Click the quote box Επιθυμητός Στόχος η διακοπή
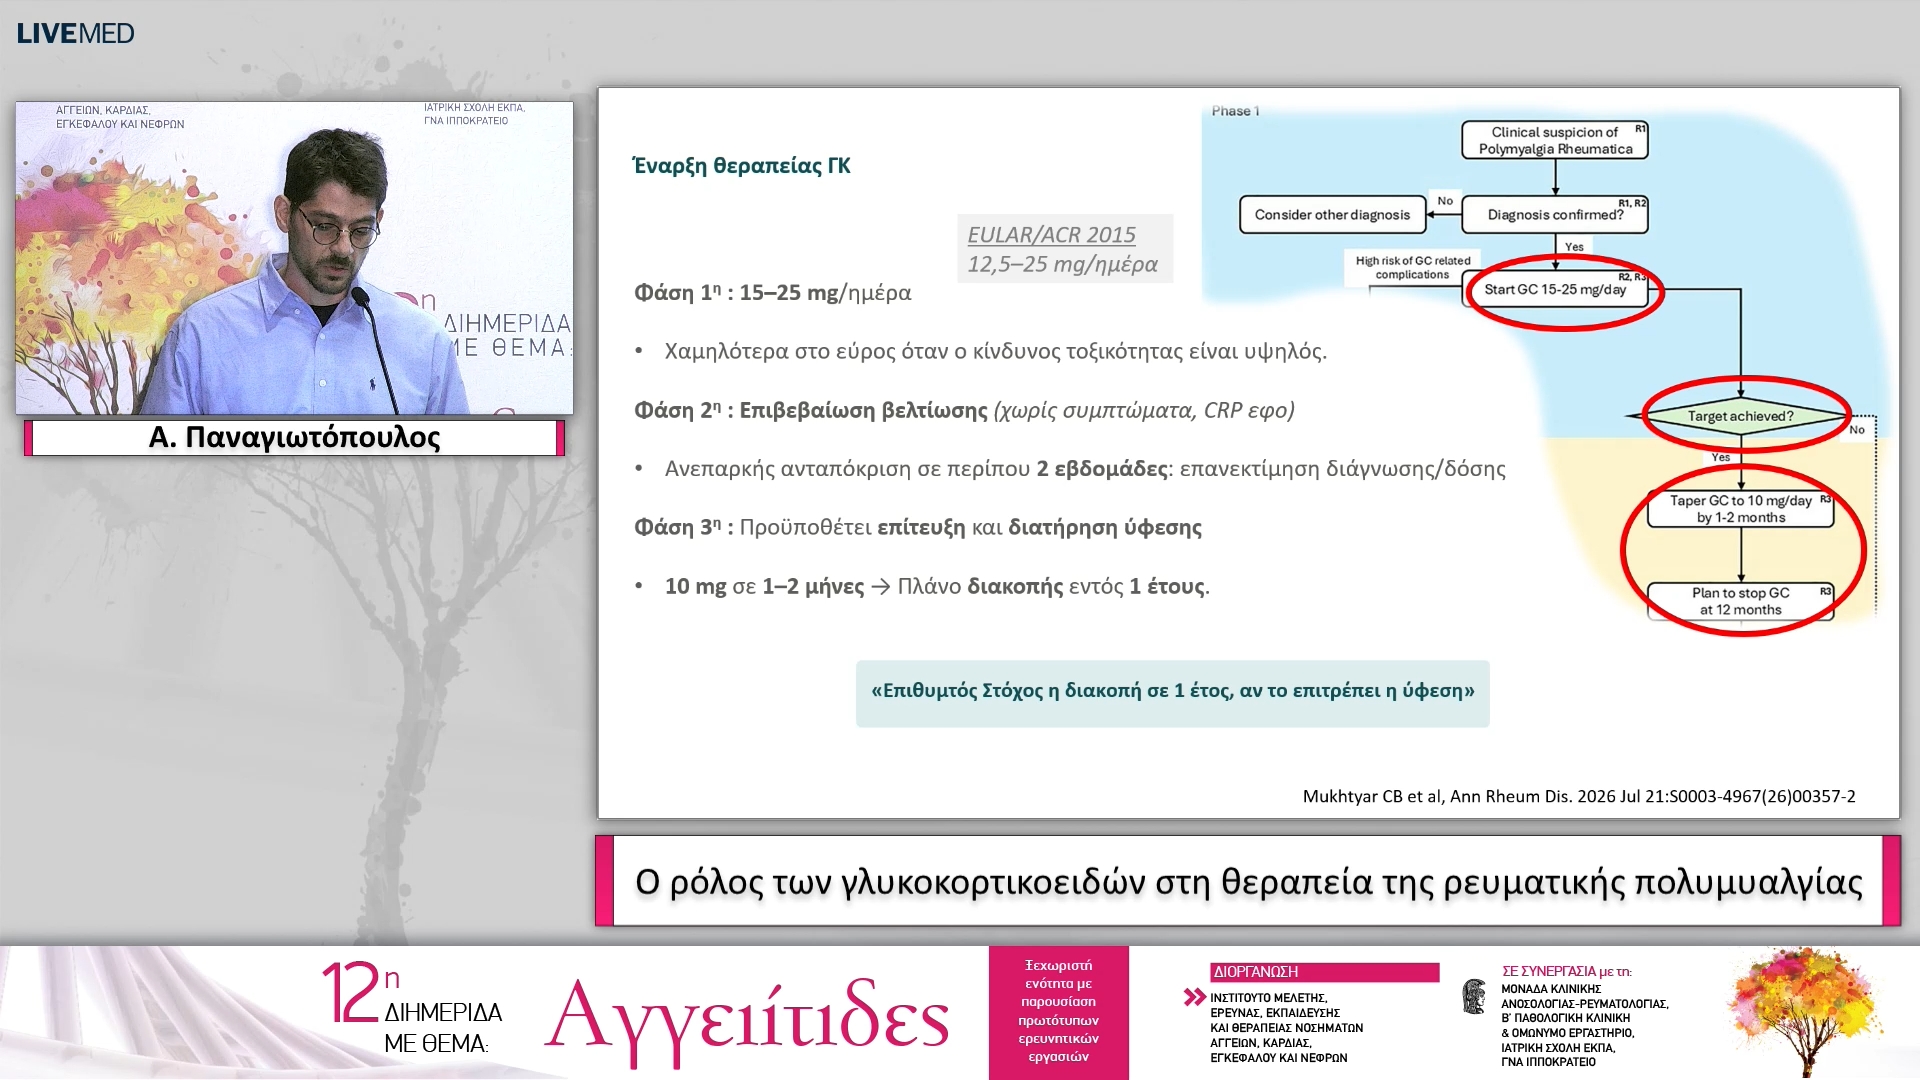Viewport: 1920px width, 1080px height. (x=1172, y=693)
